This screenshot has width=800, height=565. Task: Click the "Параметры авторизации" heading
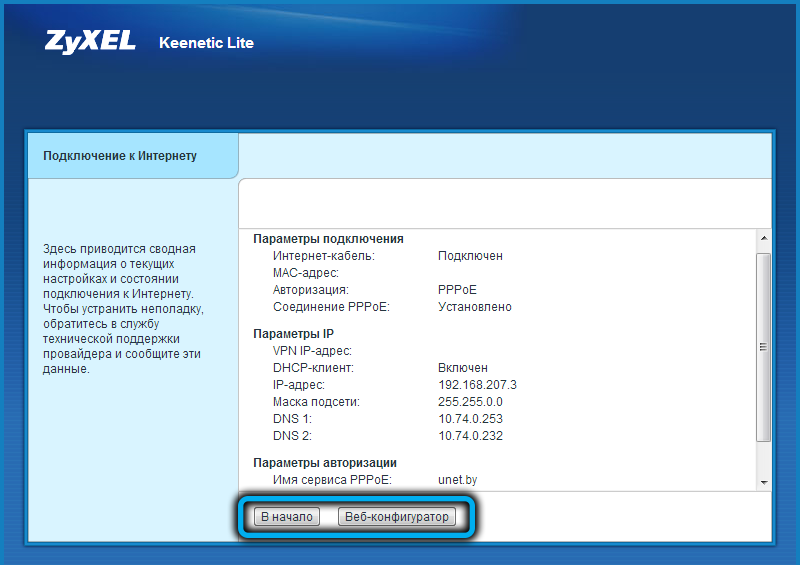324,463
